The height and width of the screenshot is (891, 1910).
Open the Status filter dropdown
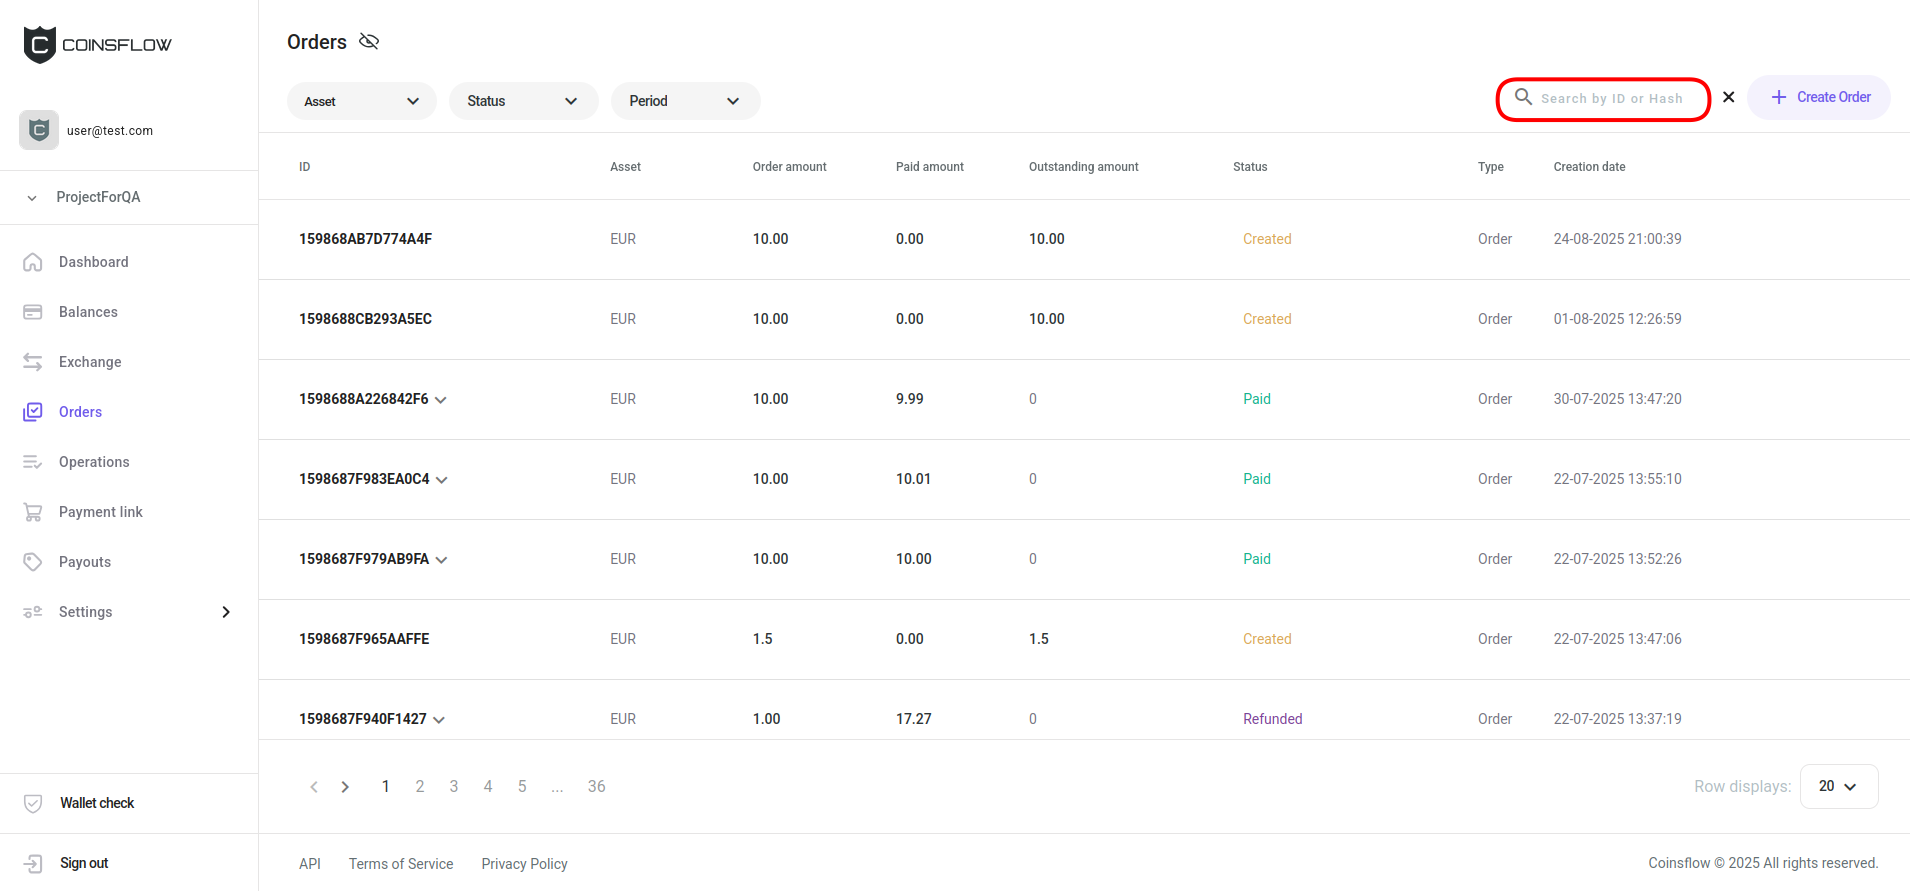[523, 101]
